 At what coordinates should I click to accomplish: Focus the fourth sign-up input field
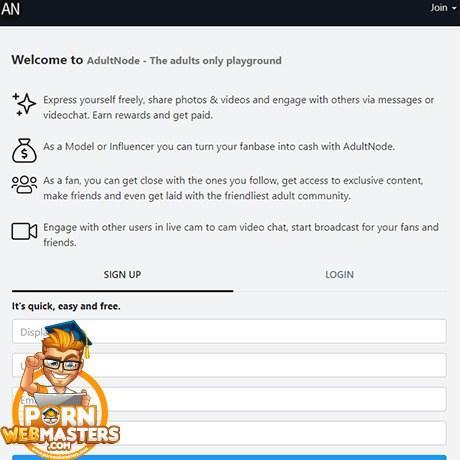(x=229, y=433)
